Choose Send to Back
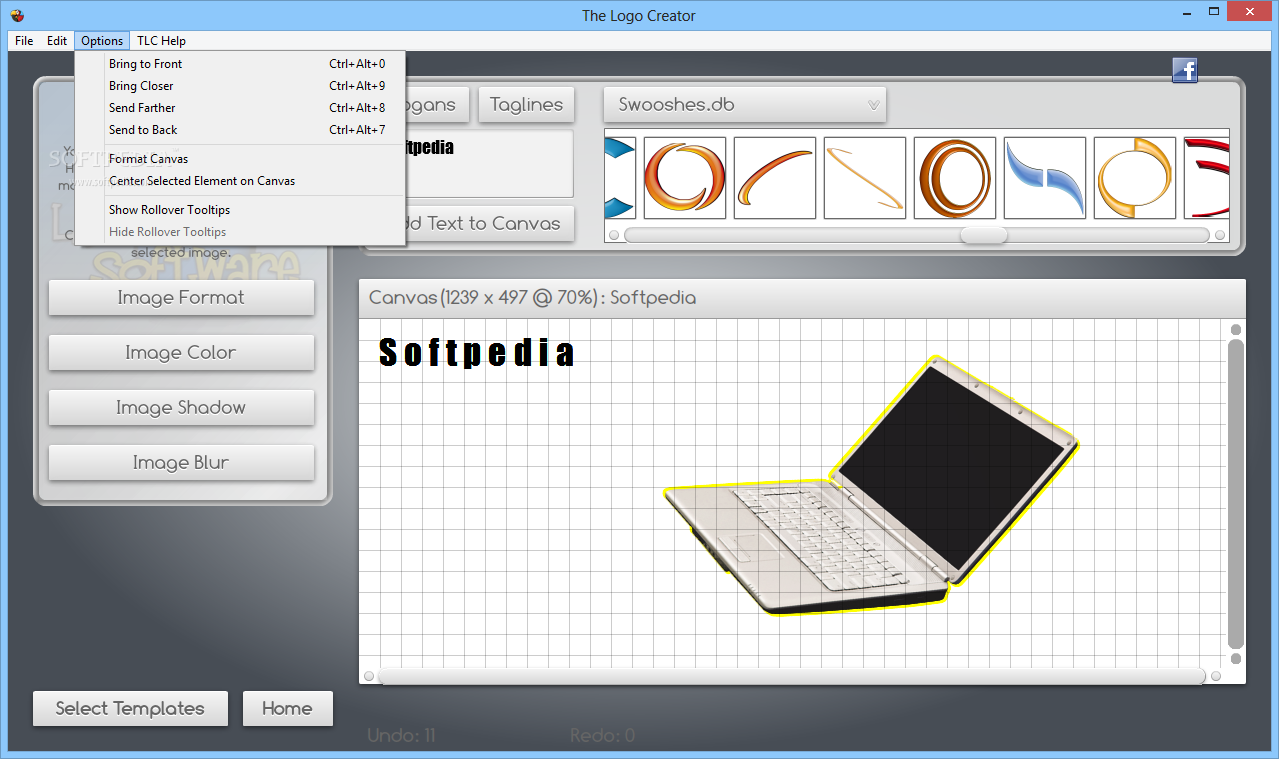This screenshot has height=759, width=1279. 240,130
